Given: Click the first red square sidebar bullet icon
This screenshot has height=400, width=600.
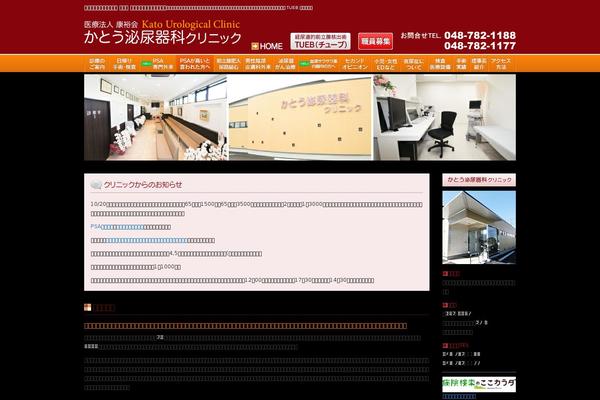Looking at the screenshot, I should coord(445,273).
